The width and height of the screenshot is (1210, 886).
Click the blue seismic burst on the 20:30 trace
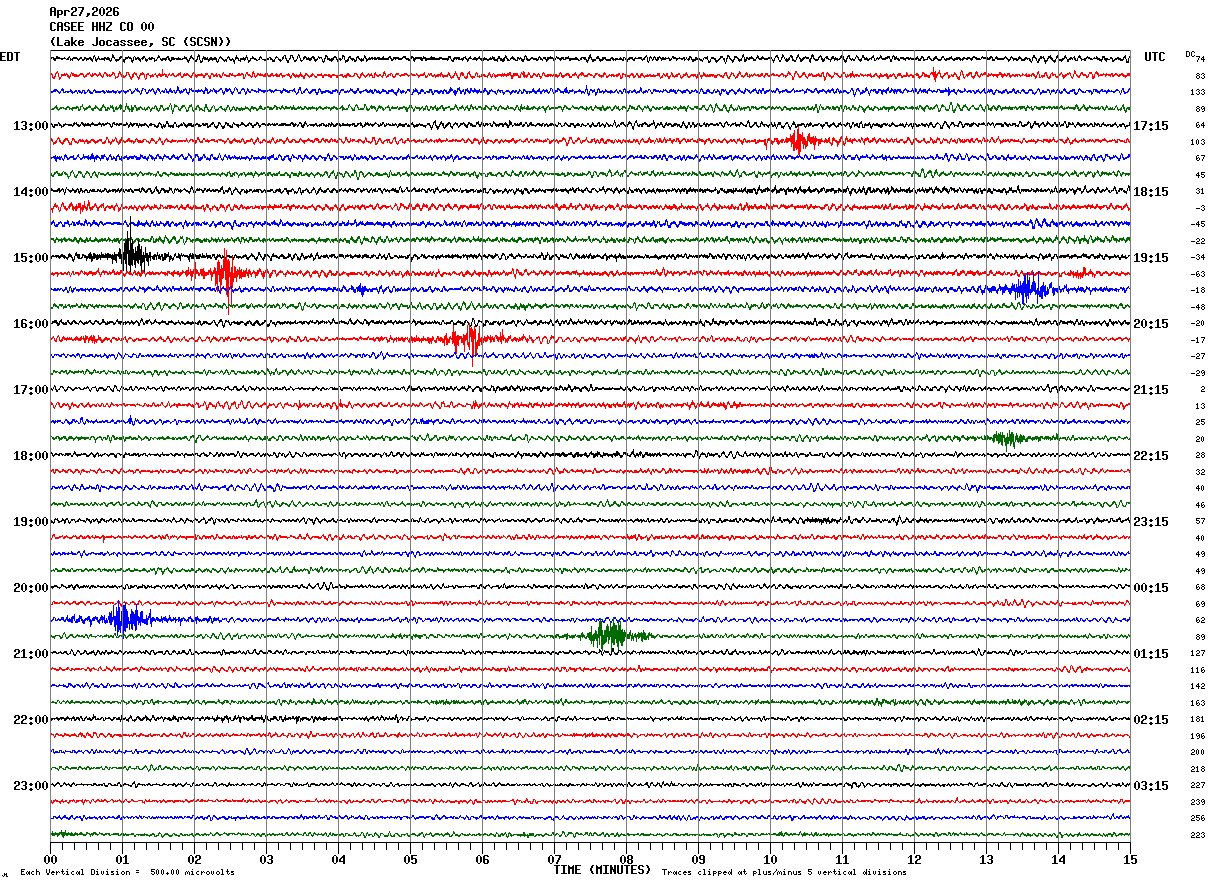click(125, 619)
